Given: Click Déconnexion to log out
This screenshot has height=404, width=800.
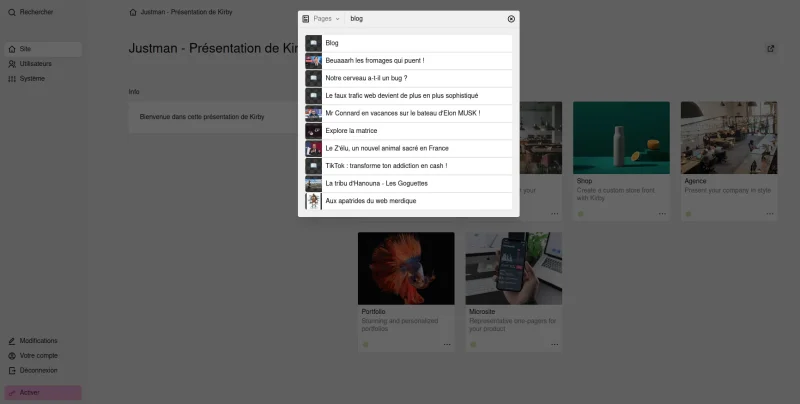Looking at the screenshot, I should [x=43, y=370].
